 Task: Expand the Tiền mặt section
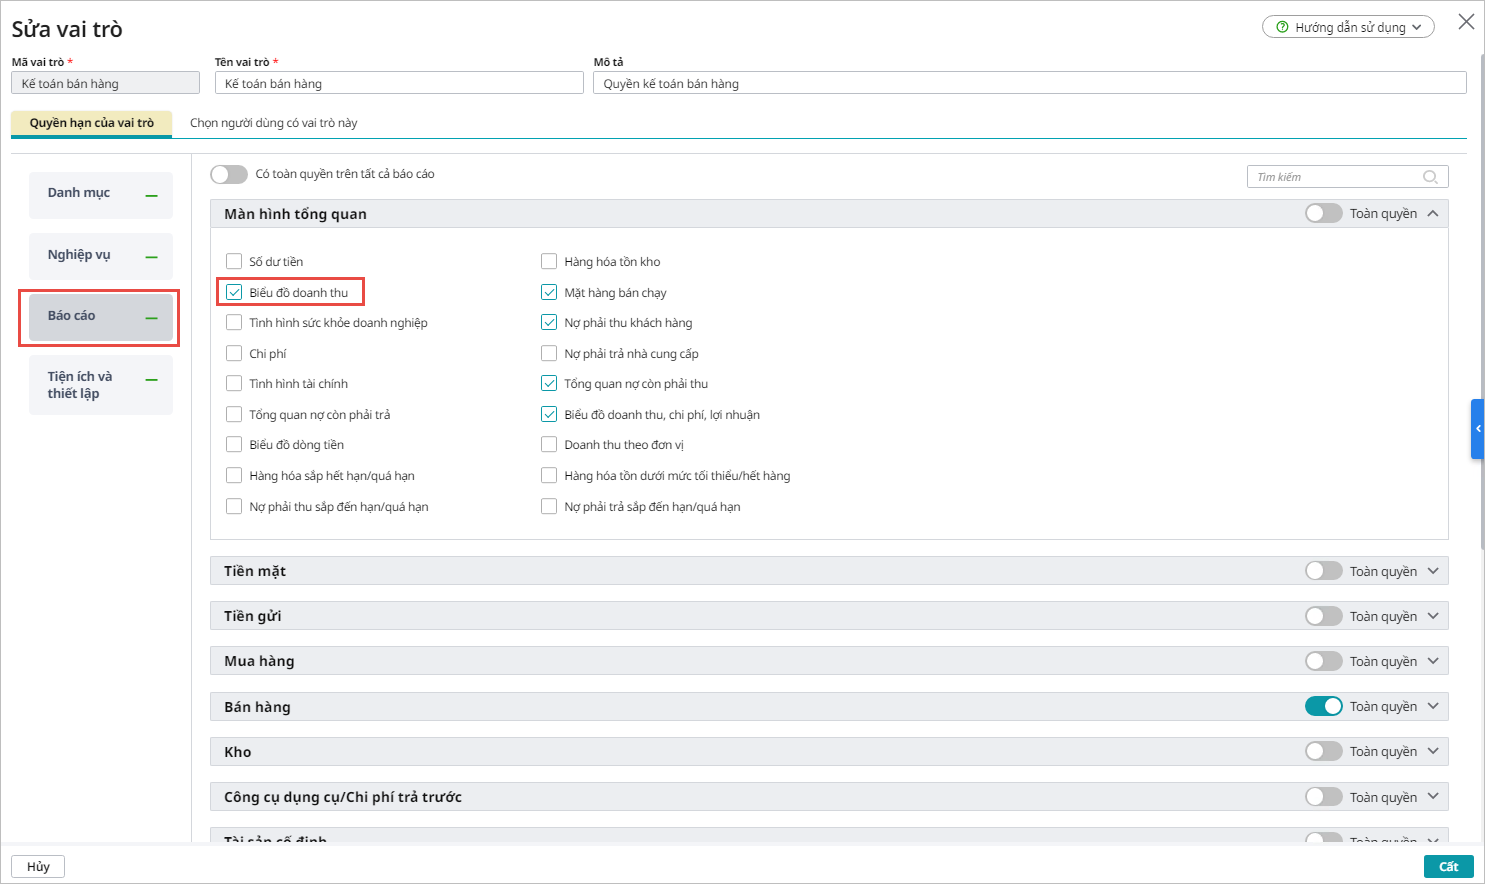point(1433,571)
